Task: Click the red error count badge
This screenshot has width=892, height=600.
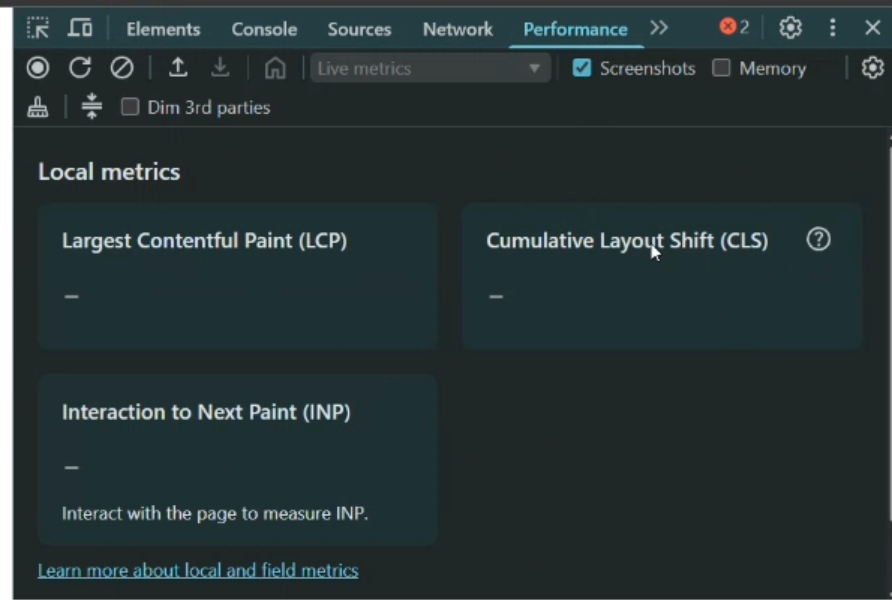Action: point(734,28)
